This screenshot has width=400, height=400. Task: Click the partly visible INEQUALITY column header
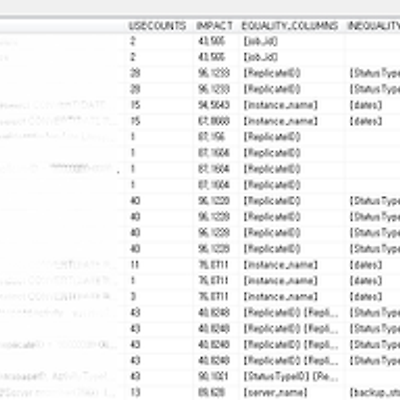pos(373,26)
